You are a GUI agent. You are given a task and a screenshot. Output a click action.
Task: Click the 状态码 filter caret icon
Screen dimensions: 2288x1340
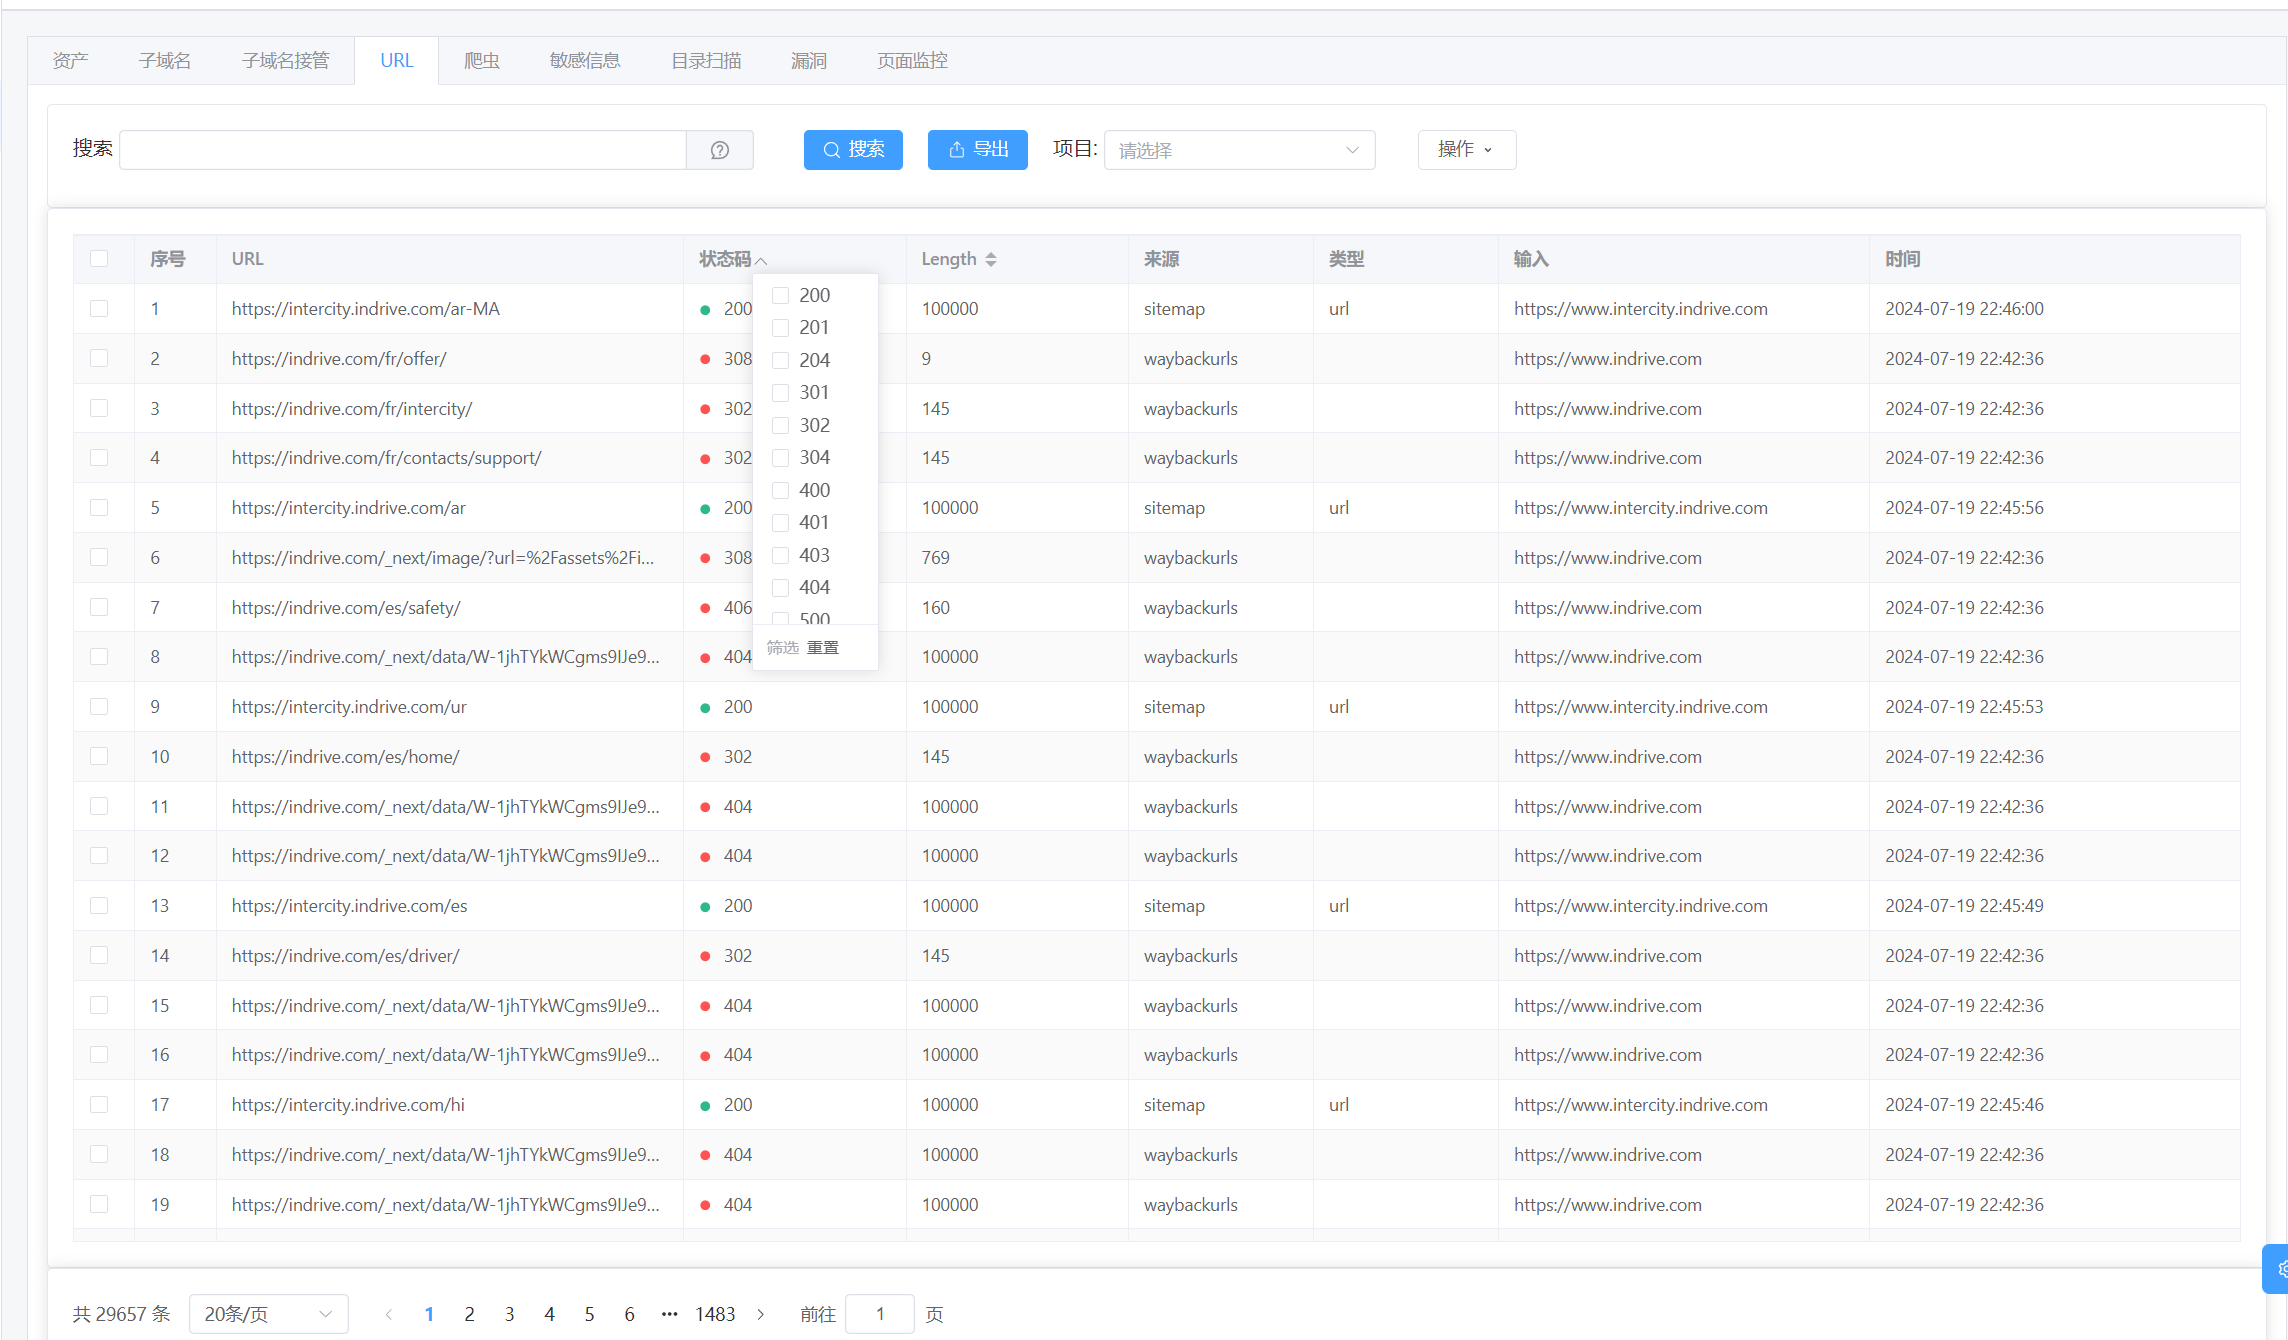[761, 260]
